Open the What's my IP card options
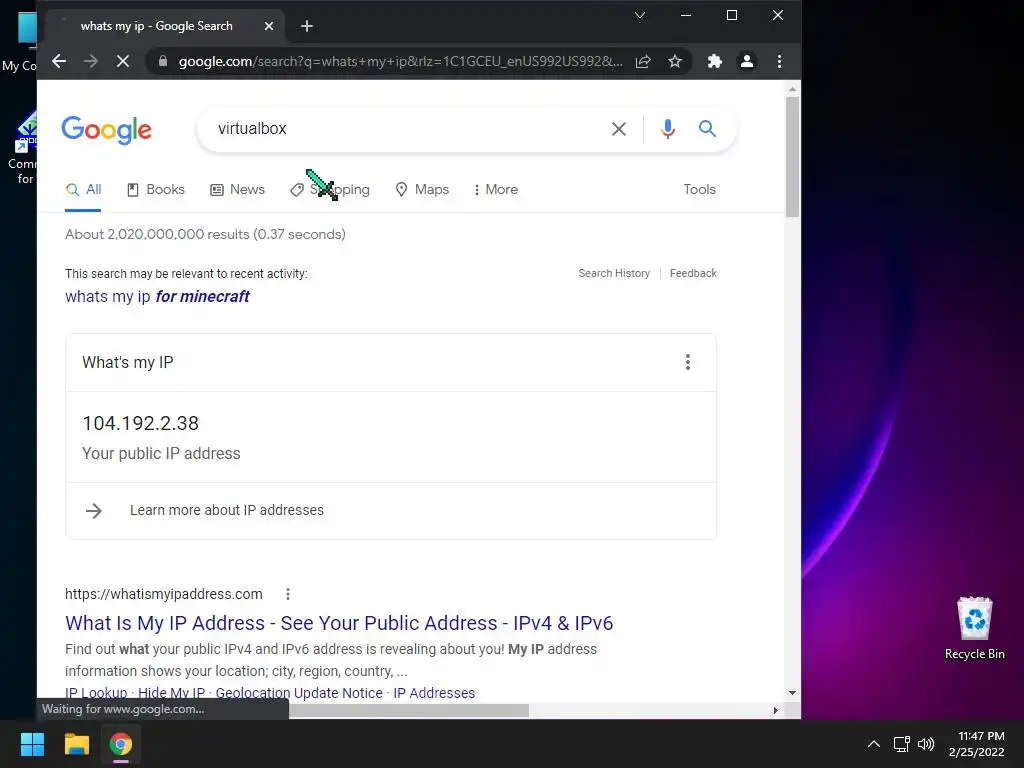 [688, 362]
